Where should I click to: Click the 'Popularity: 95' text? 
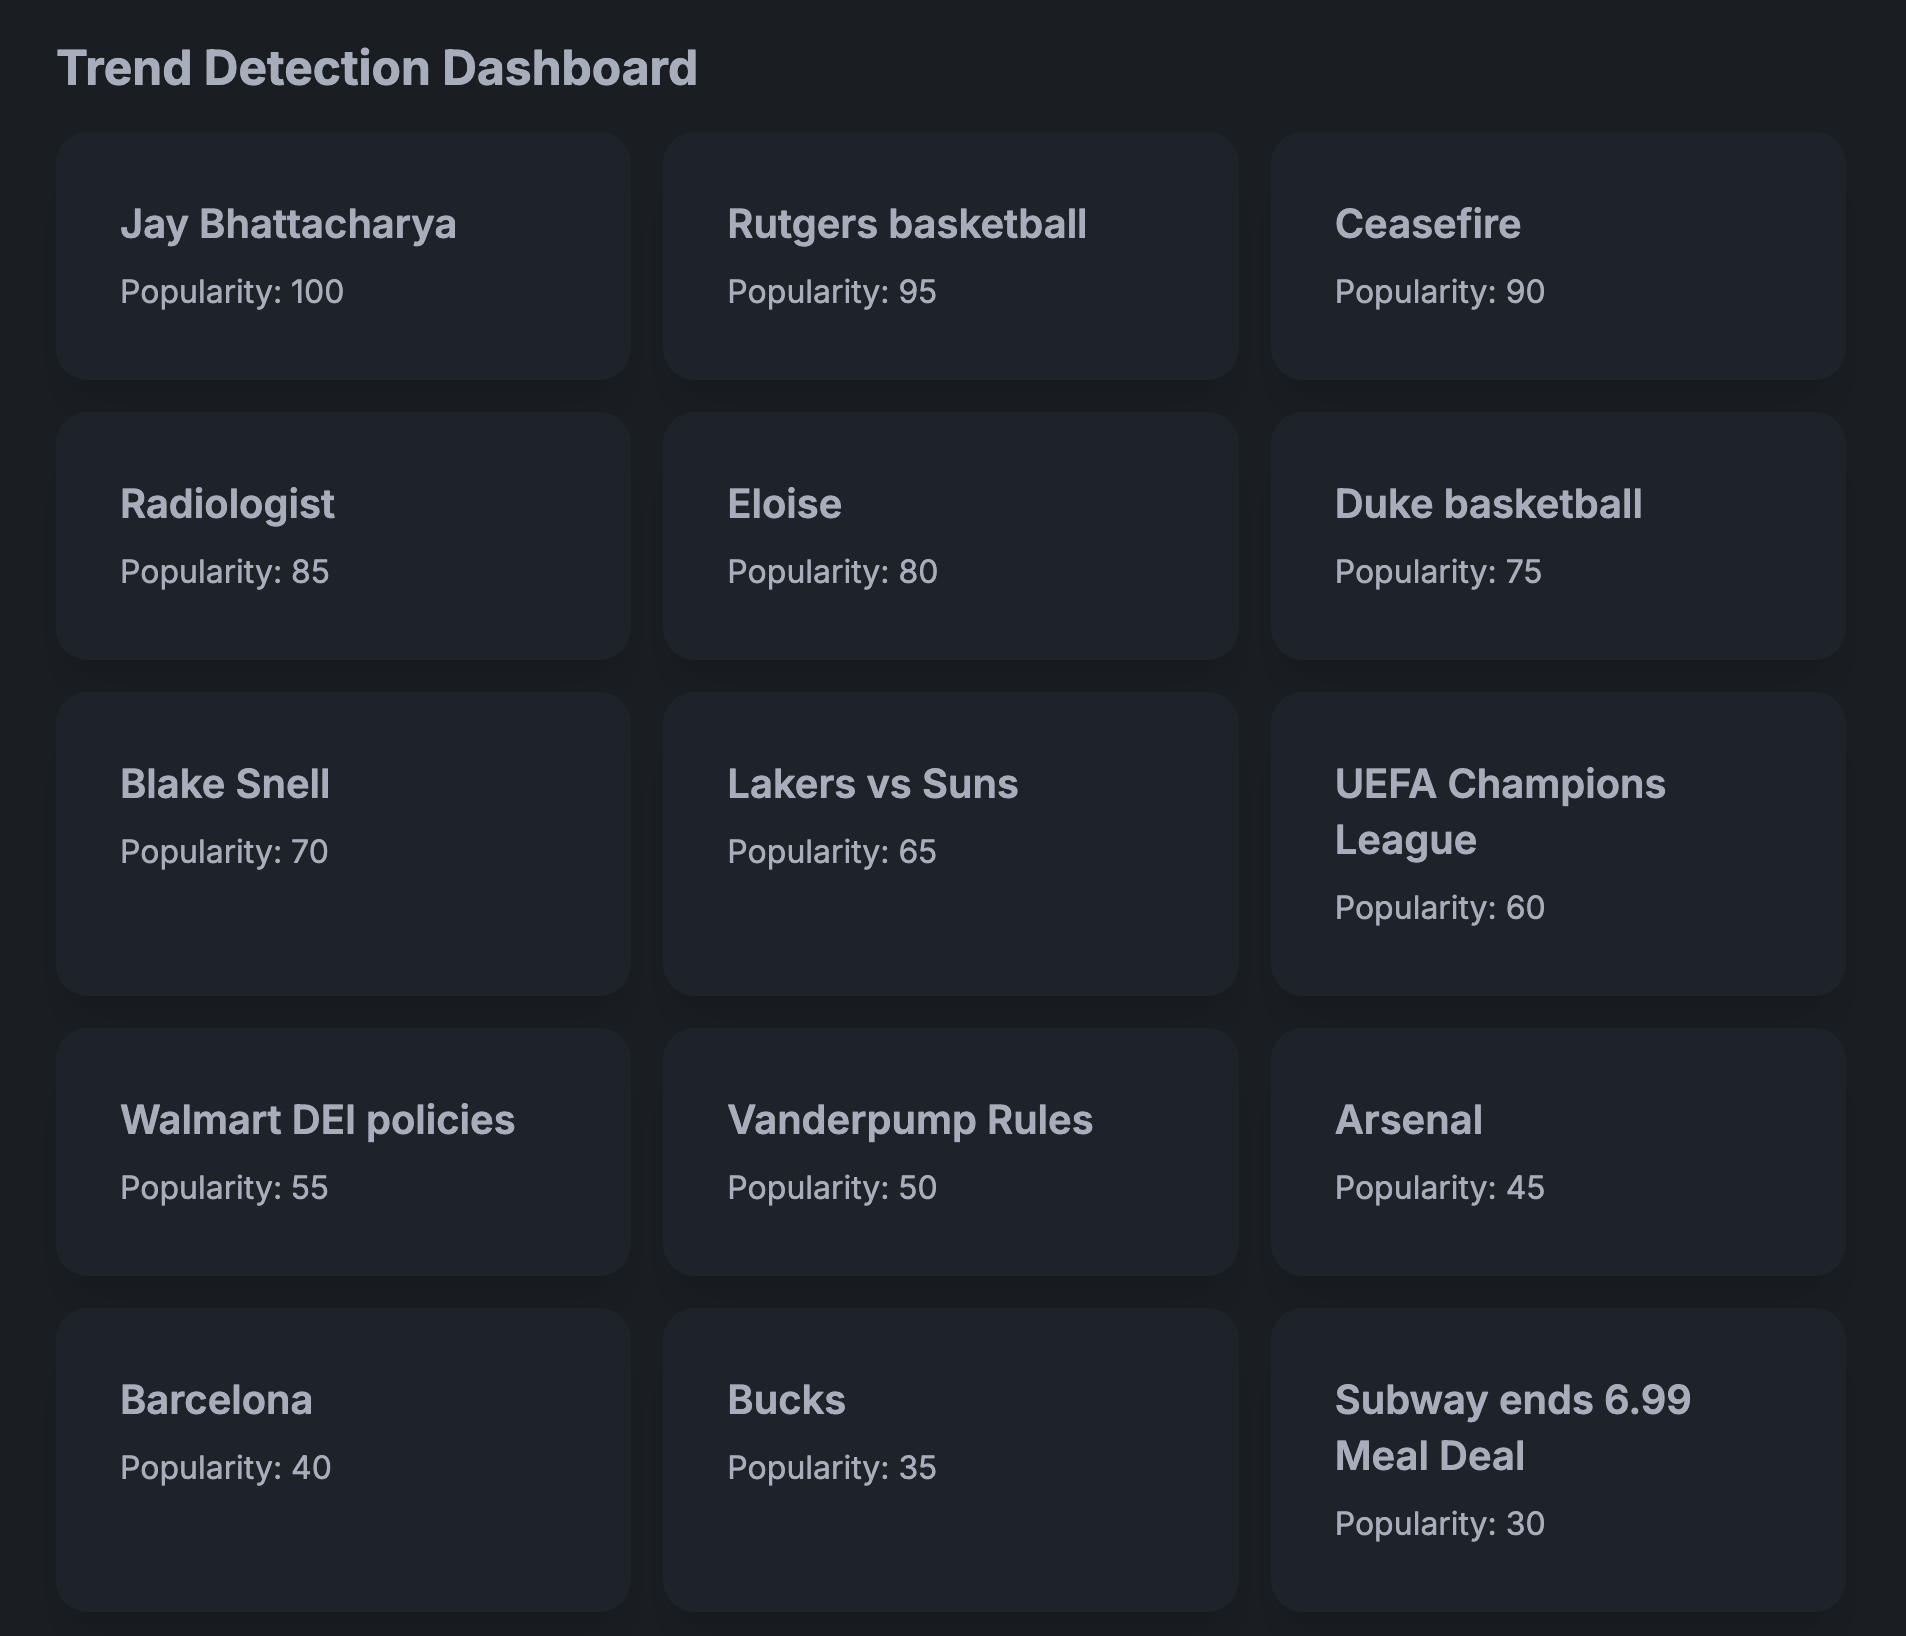(x=832, y=292)
